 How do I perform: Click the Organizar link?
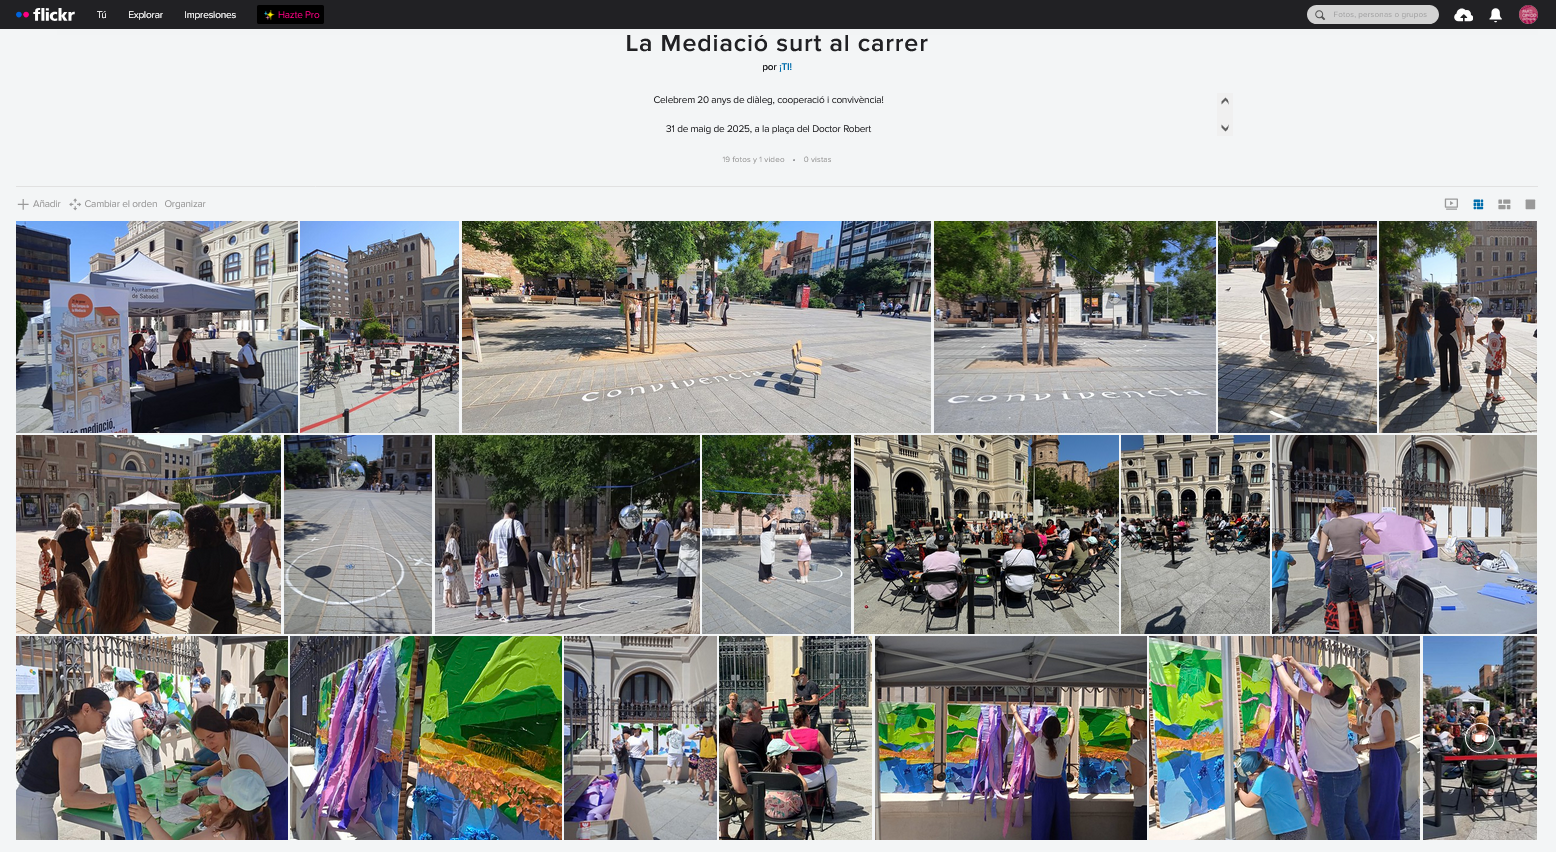(185, 204)
